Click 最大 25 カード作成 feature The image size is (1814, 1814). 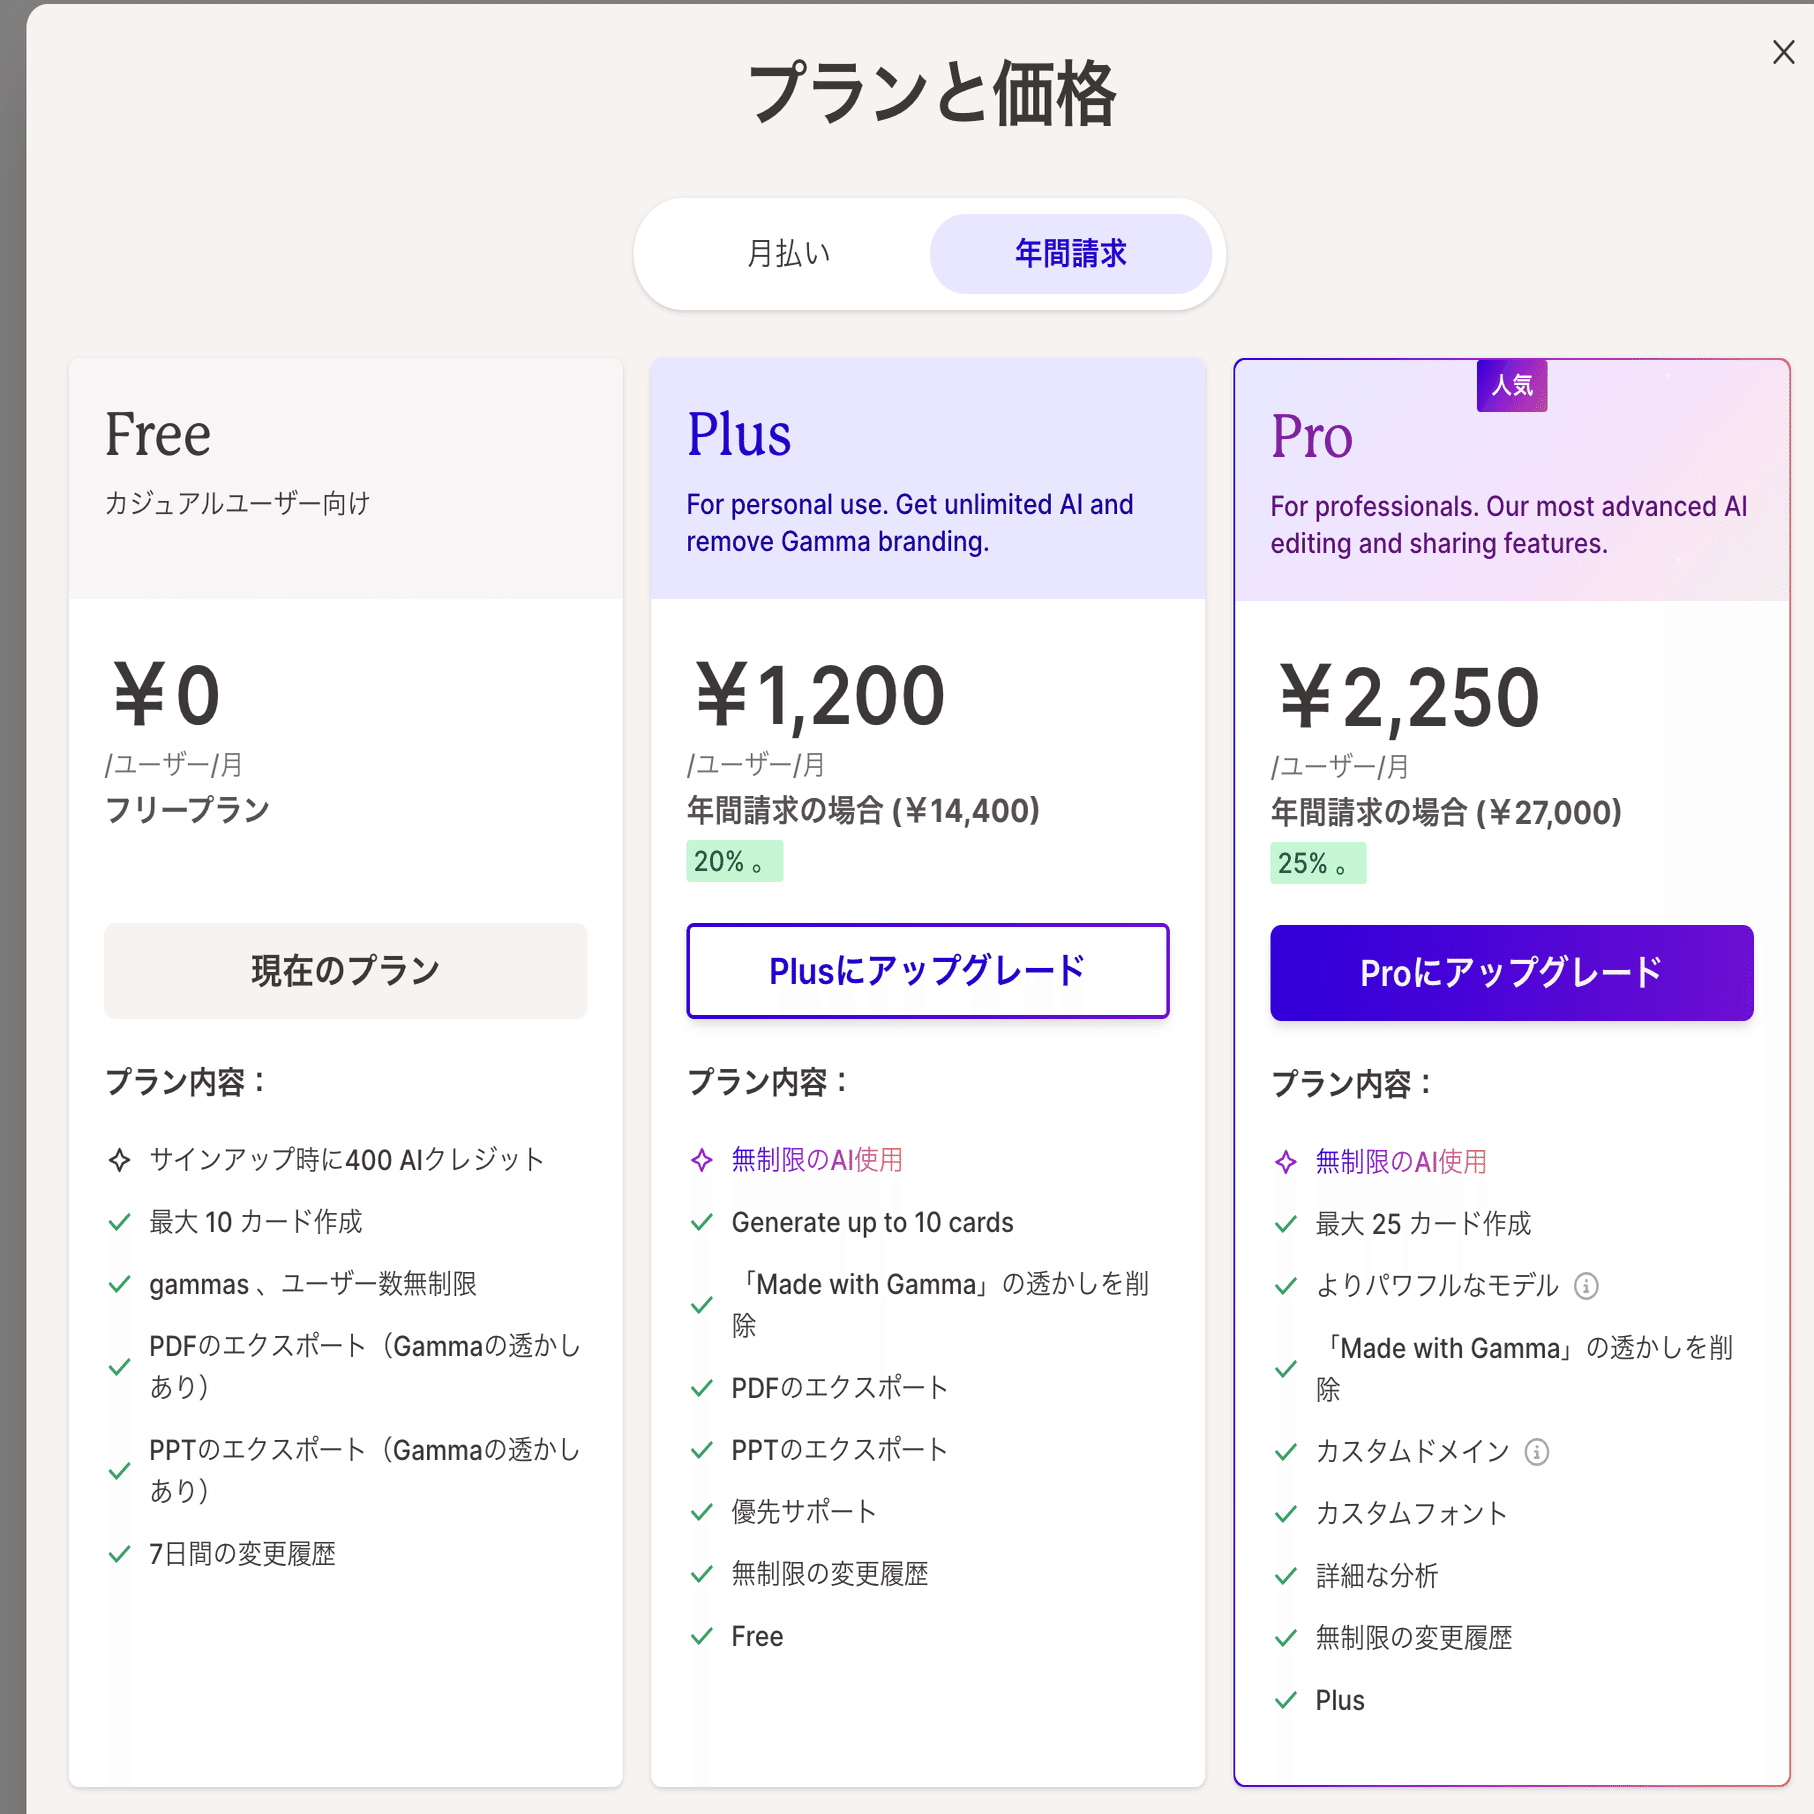(1423, 1224)
